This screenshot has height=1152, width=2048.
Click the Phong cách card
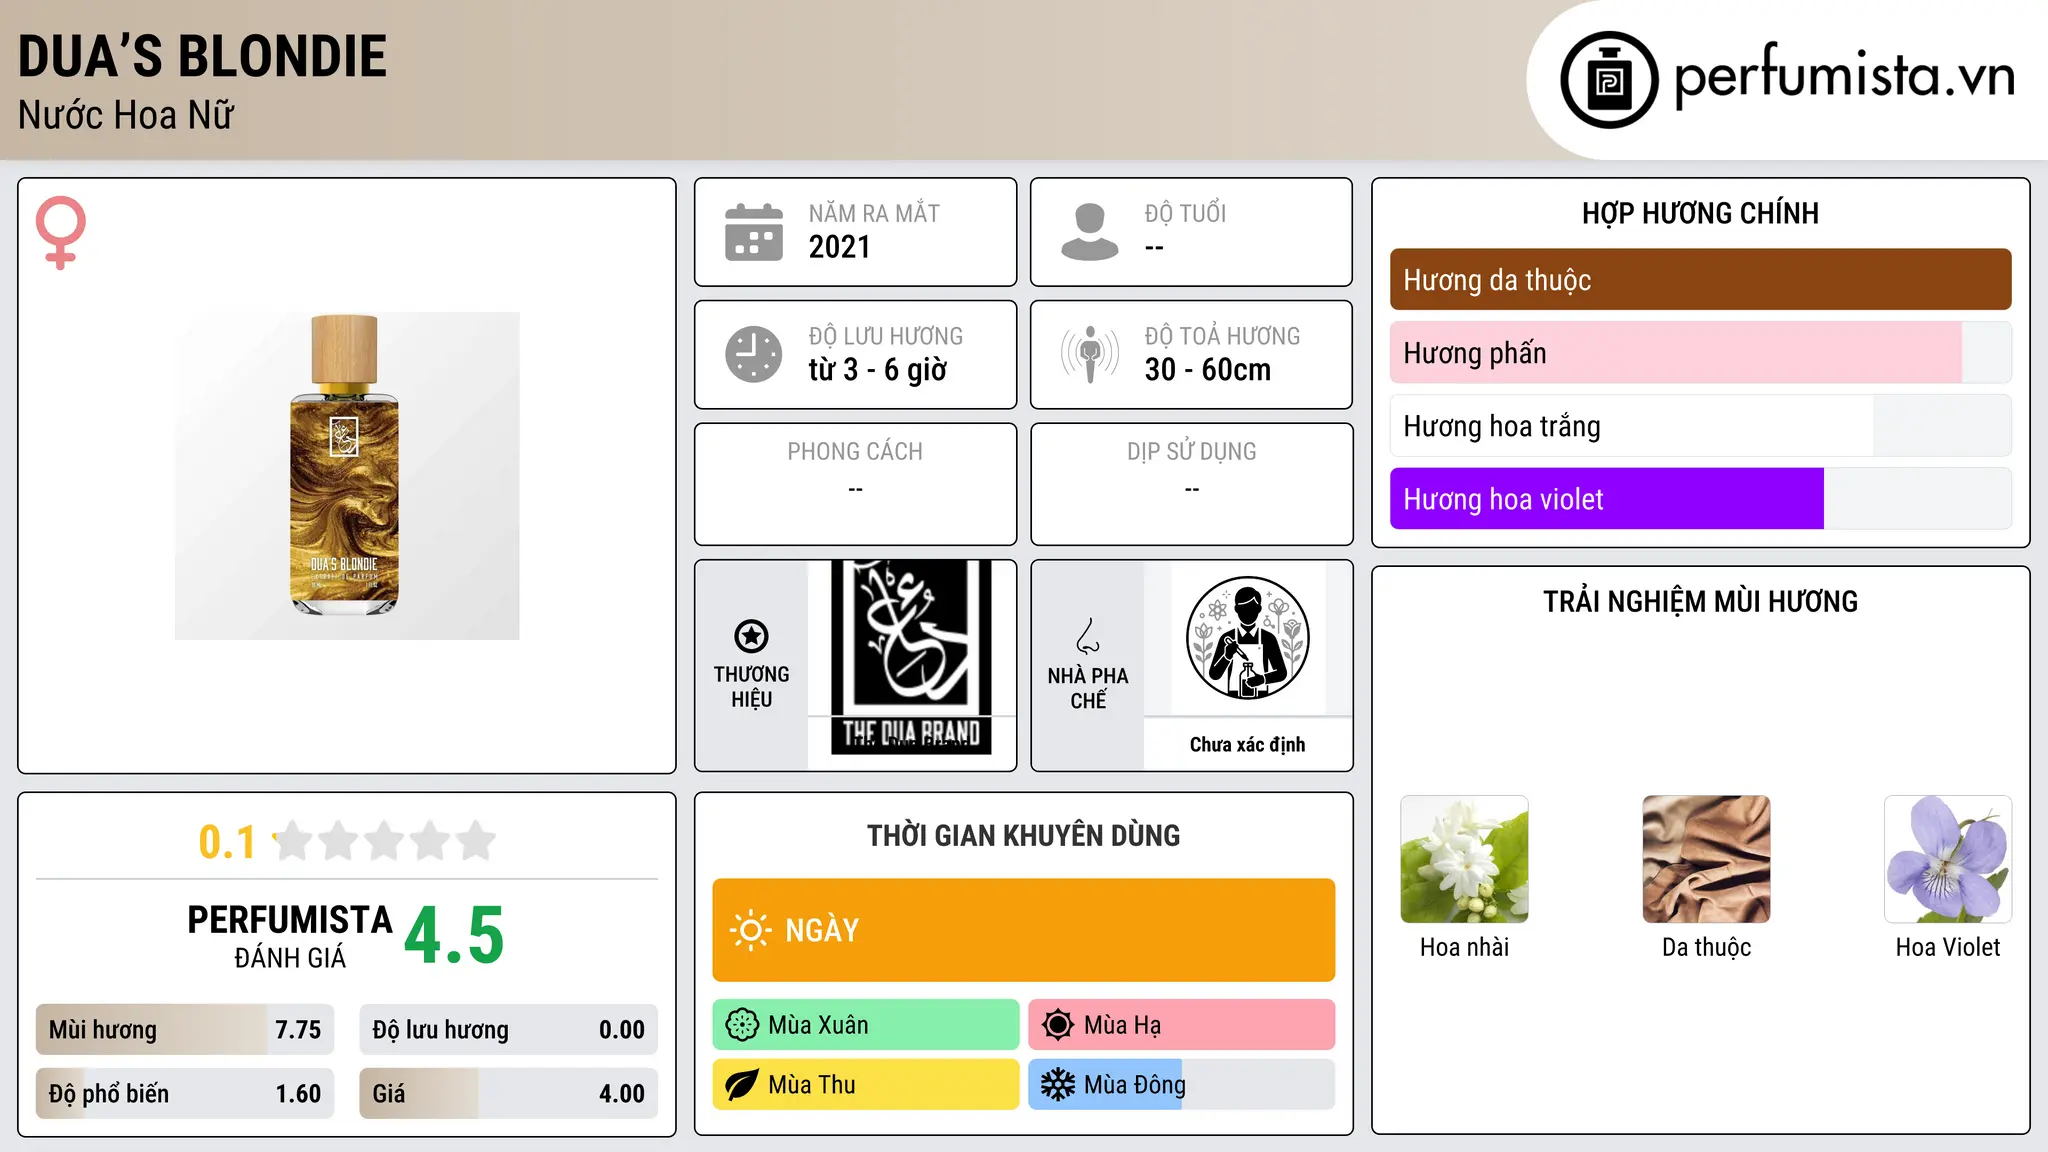tap(855, 484)
